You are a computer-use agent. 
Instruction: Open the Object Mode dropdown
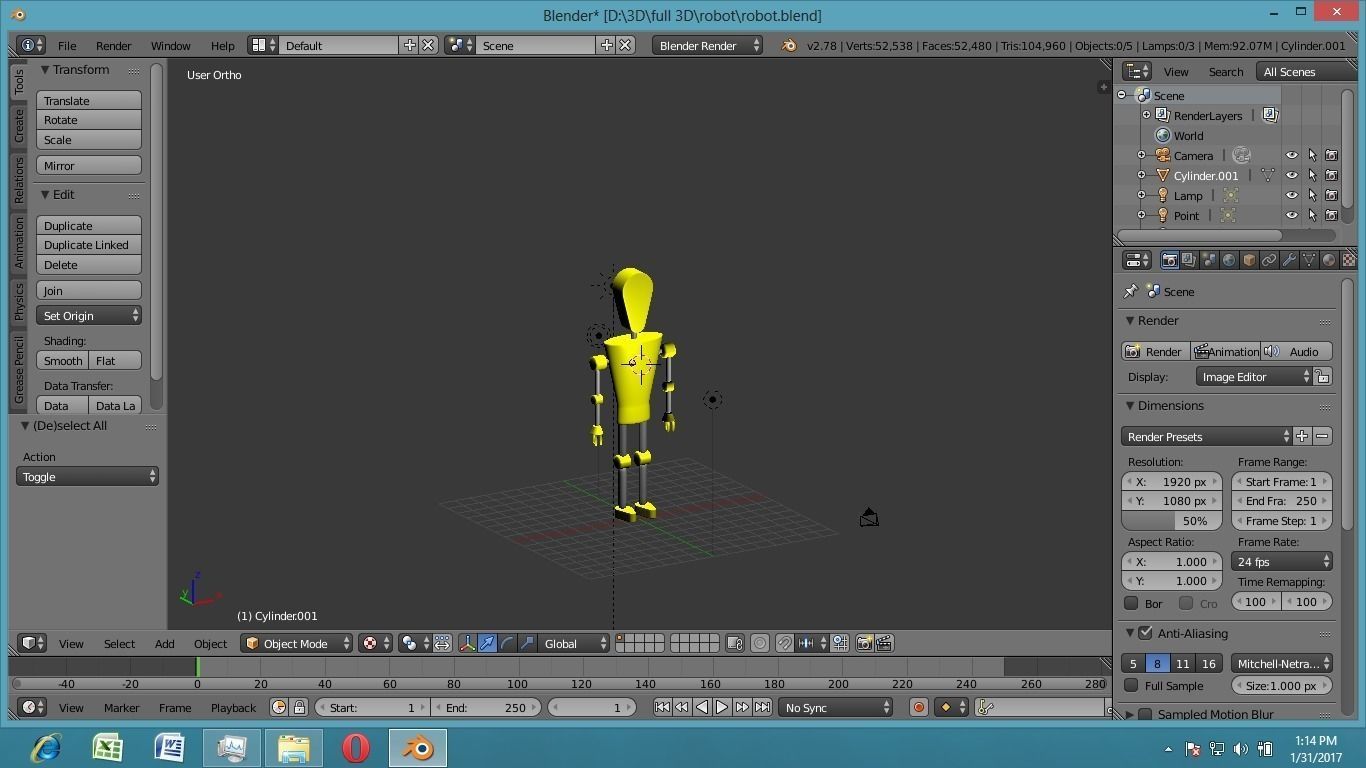(297, 644)
